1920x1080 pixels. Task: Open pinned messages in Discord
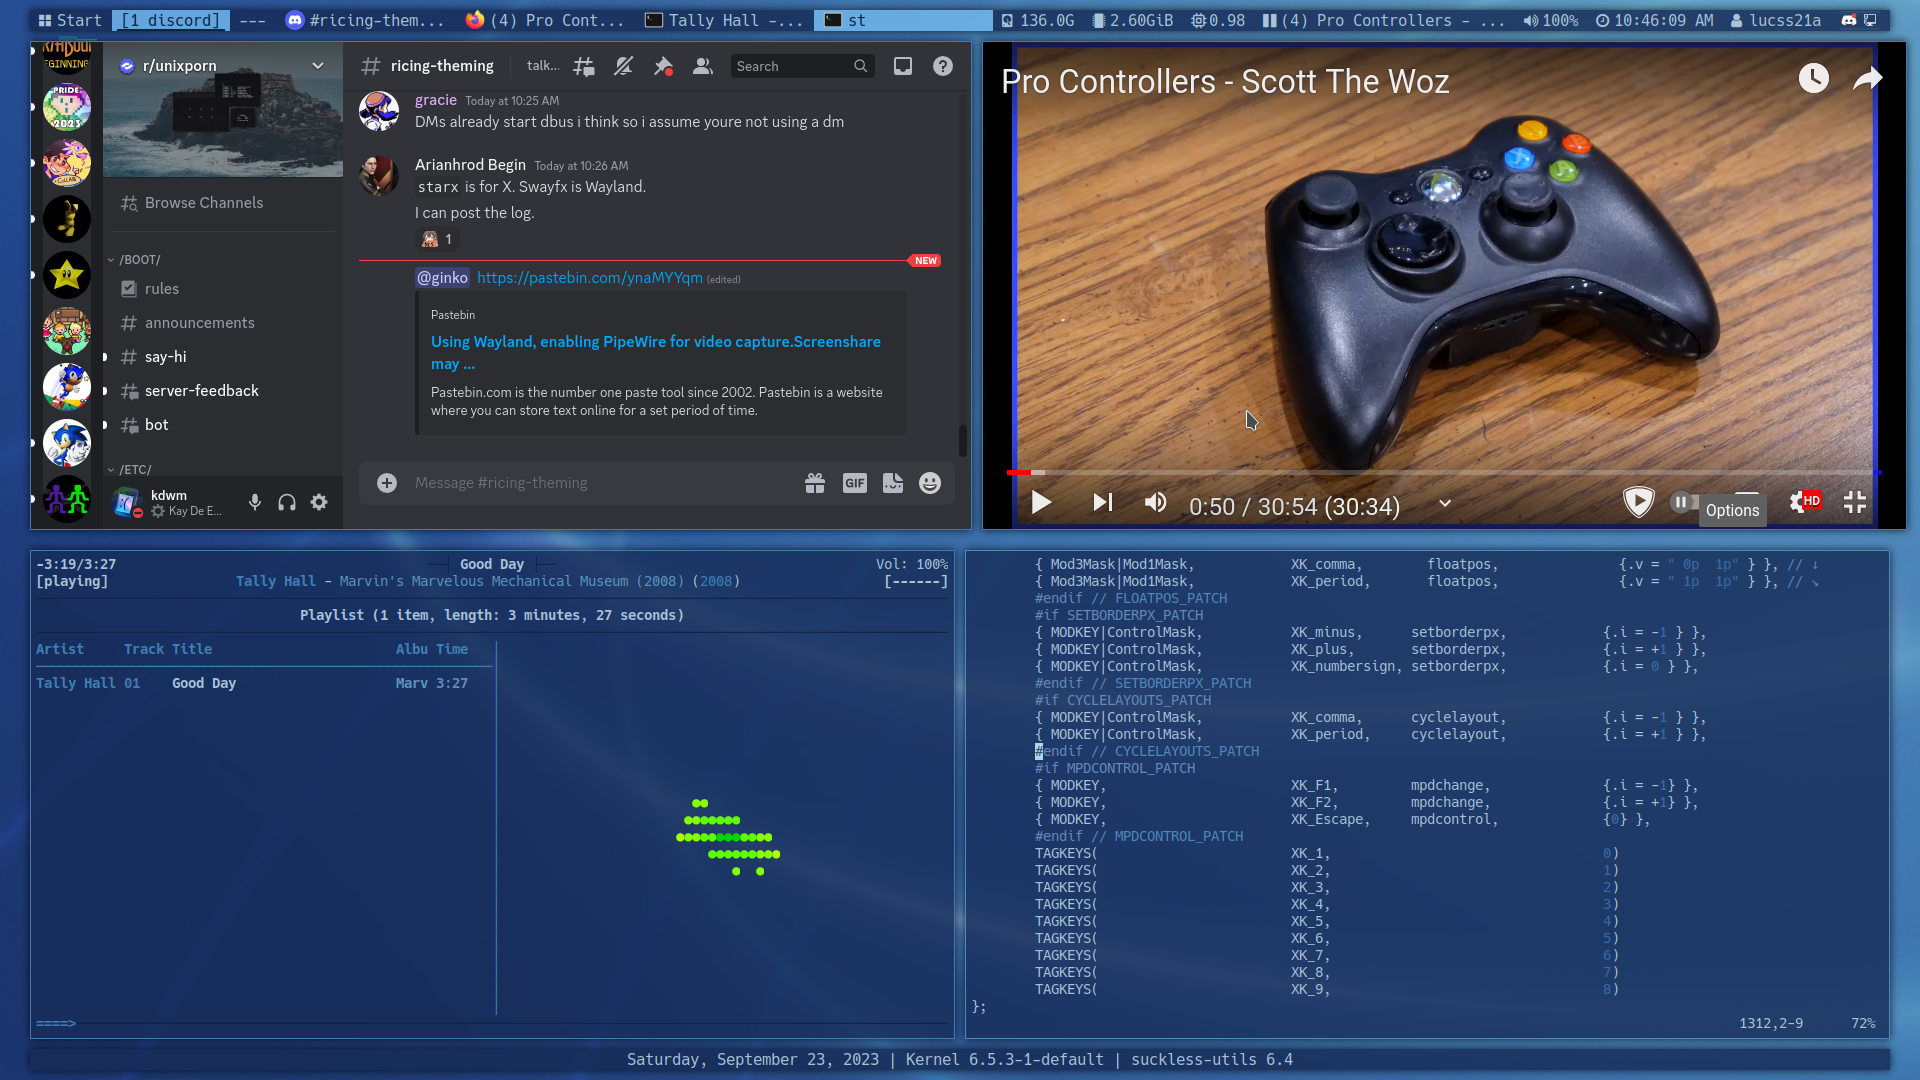[663, 66]
